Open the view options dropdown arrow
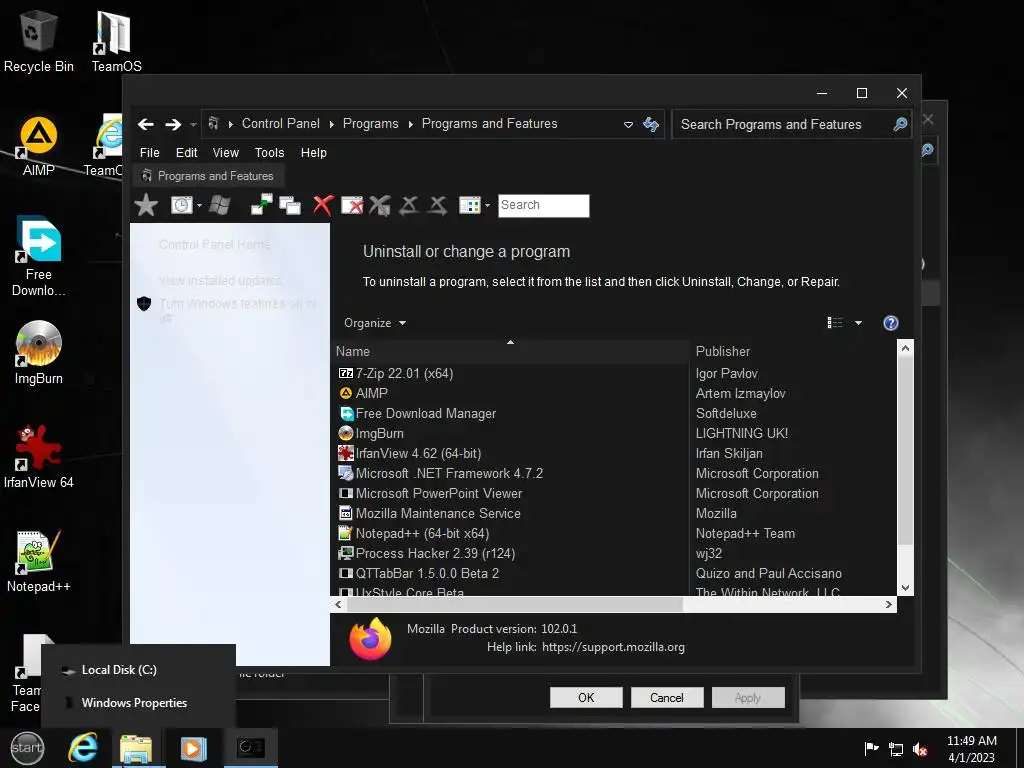Viewport: 1024px width, 768px height. (x=858, y=323)
